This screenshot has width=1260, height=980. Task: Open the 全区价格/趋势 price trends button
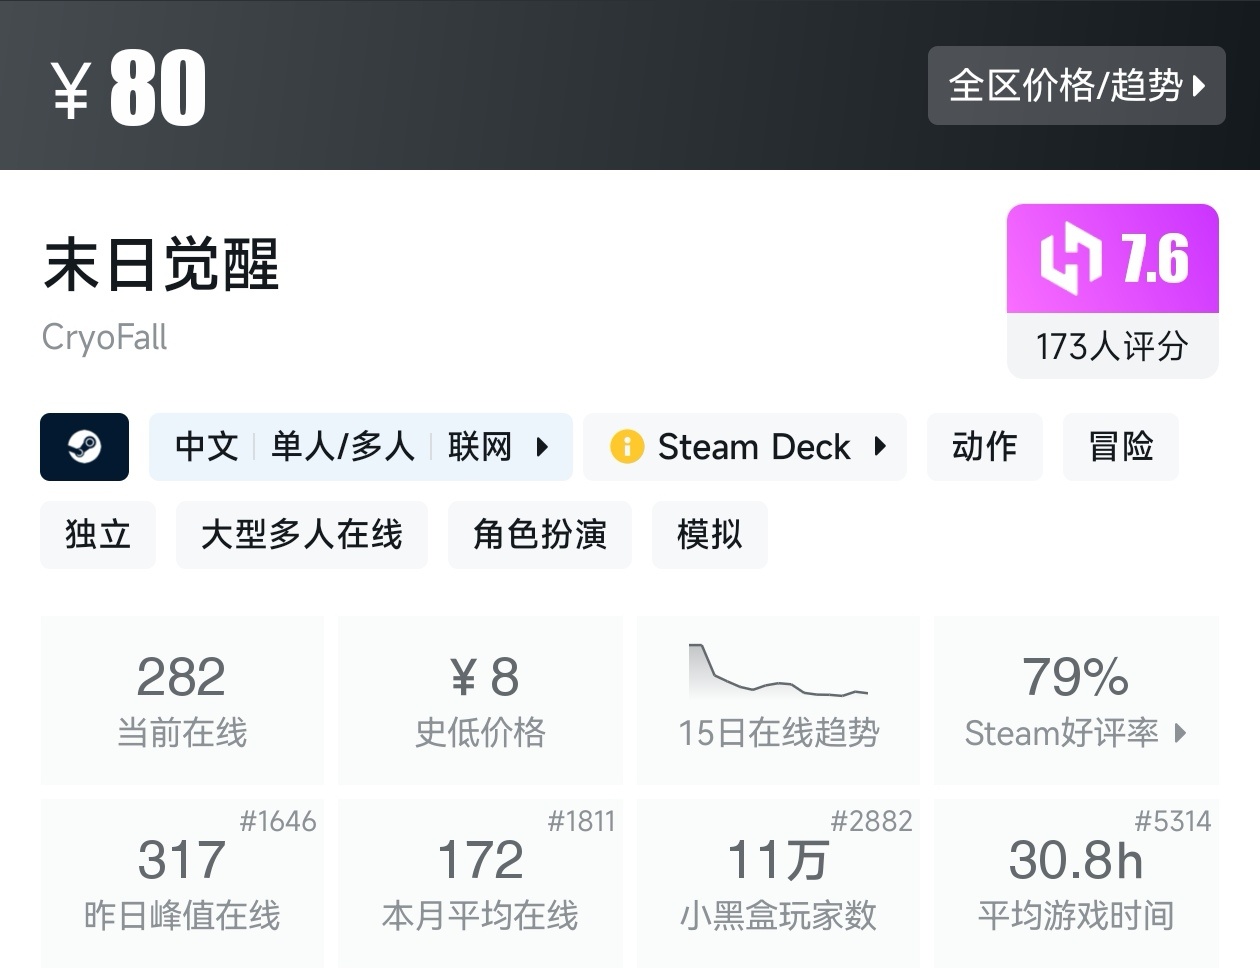coord(1076,86)
